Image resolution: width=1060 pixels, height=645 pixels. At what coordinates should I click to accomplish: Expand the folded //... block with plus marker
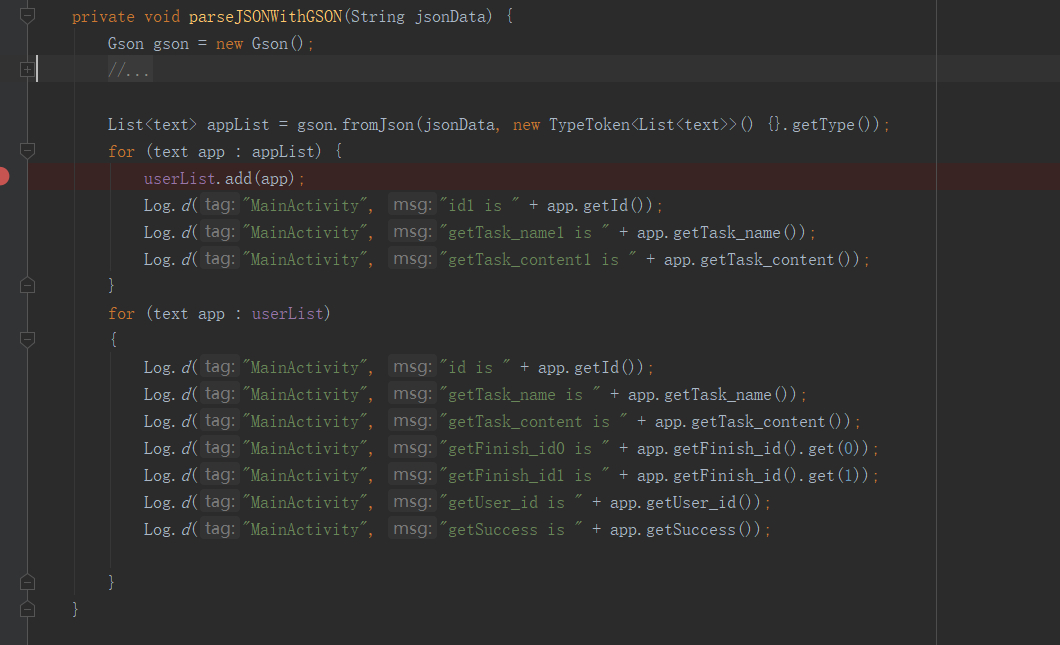(27, 69)
